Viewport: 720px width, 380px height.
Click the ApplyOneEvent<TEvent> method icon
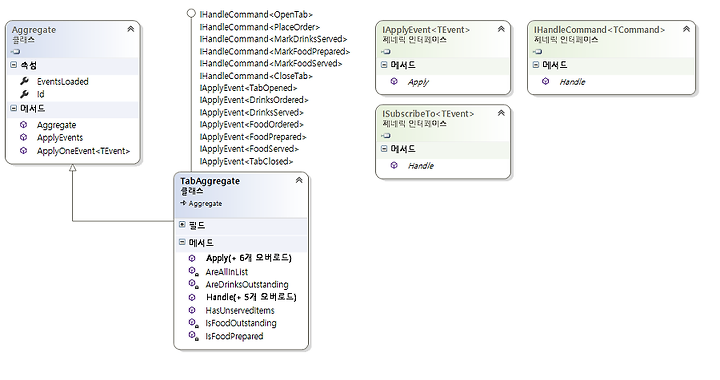point(23,151)
